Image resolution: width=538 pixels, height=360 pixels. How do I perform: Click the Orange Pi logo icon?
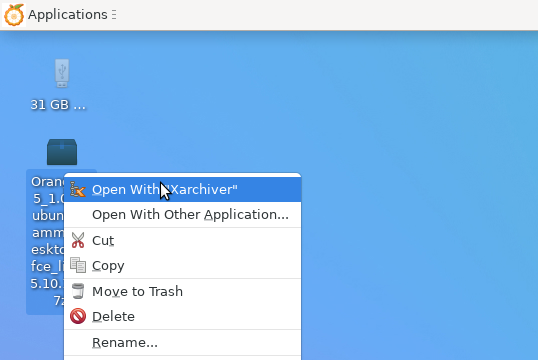(x=14, y=15)
